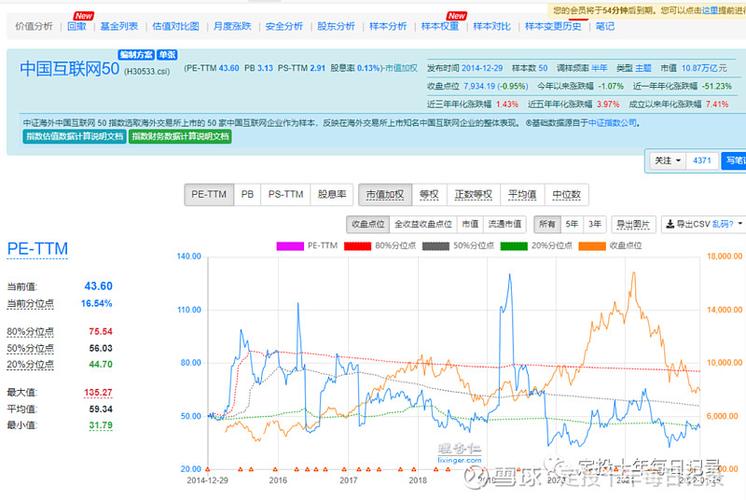Click the 导出图片 button
This screenshot has height=500, width=746.
click(x=633, y=225)
